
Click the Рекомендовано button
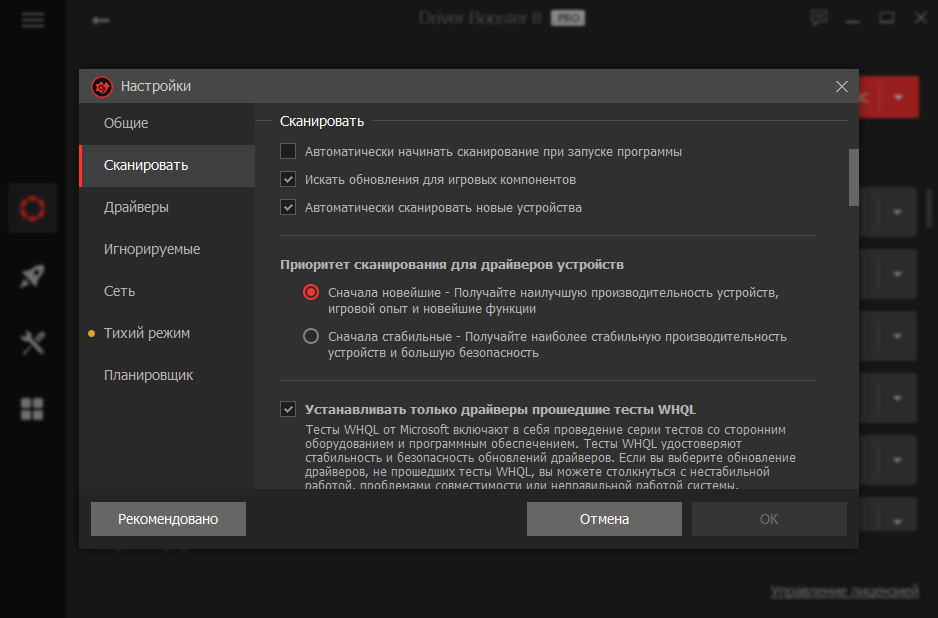click(167, 518)
